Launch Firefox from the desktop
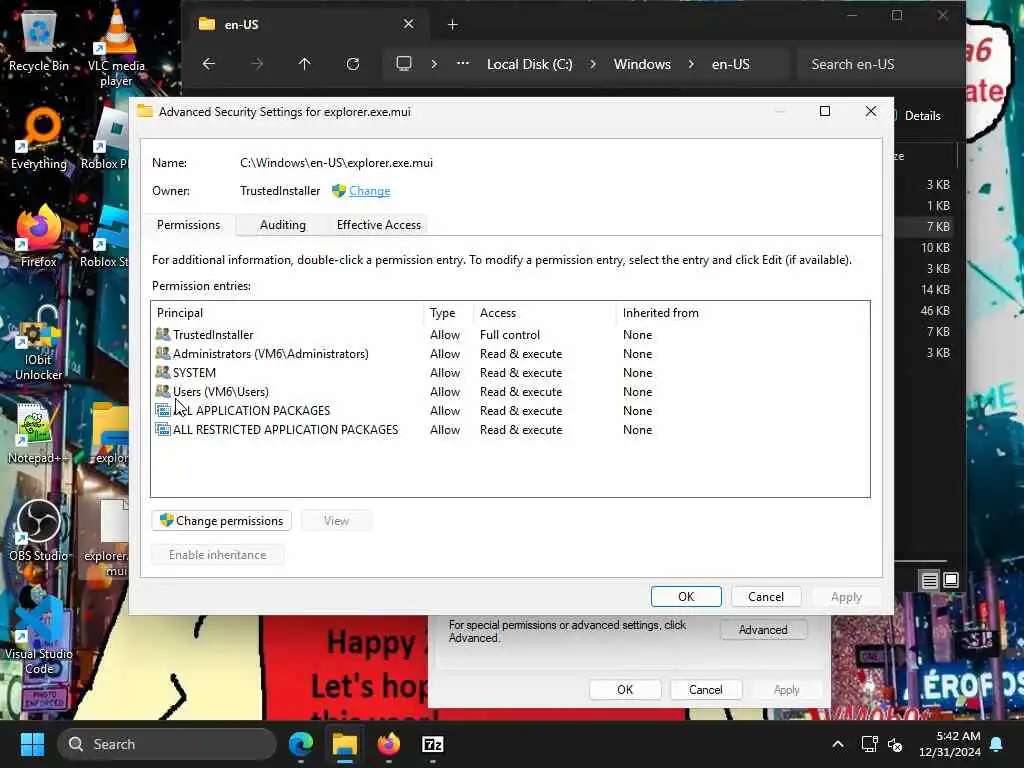The height and width of the screenshot is (768, 1024). tap(39, 236)
